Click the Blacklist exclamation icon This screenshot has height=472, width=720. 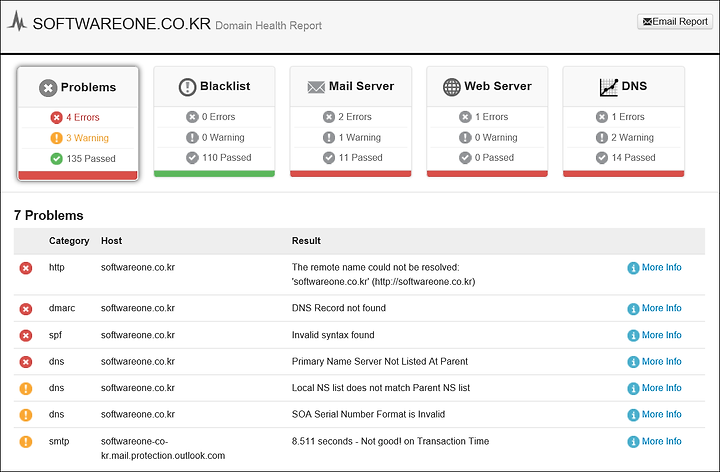coord(187,87)
